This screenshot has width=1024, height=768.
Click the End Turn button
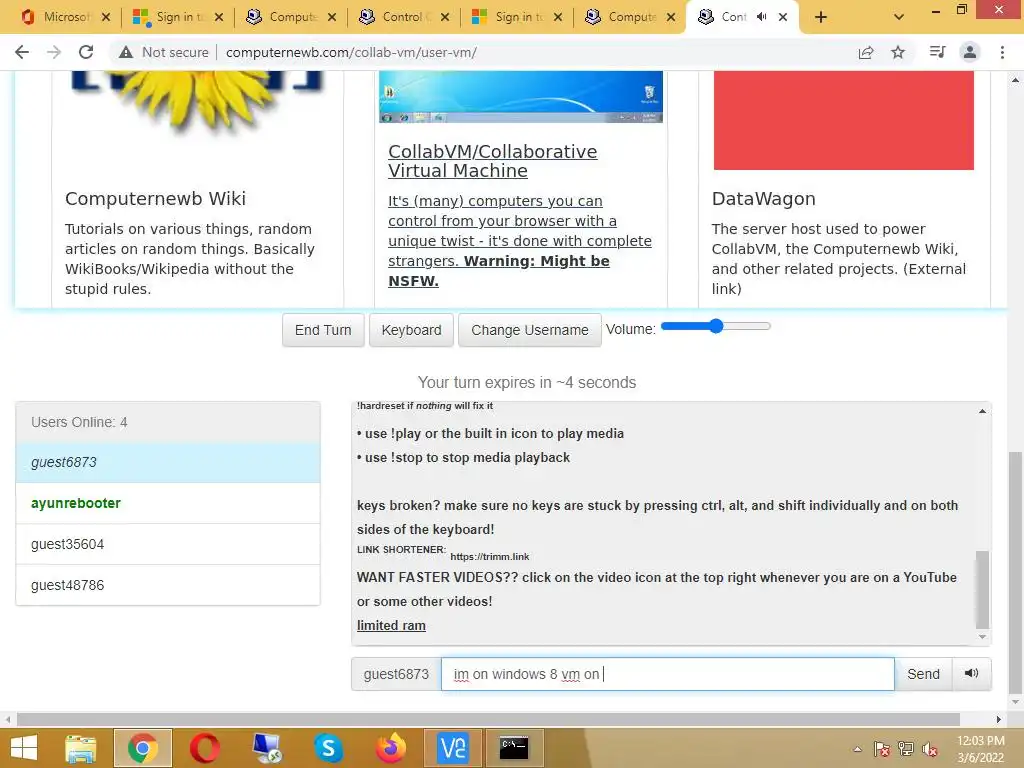pos(323,330)
